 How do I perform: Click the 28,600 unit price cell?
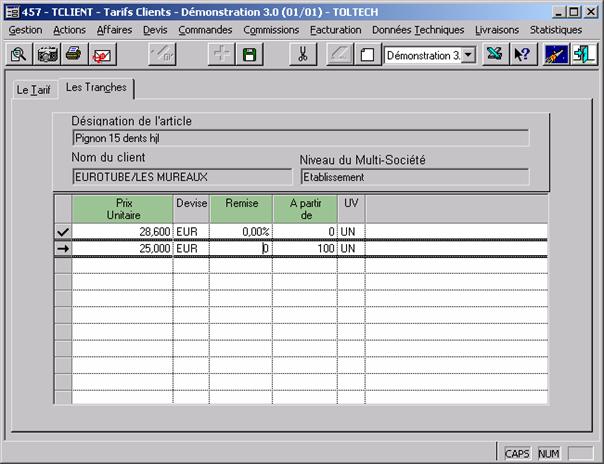tap(122, 231)
